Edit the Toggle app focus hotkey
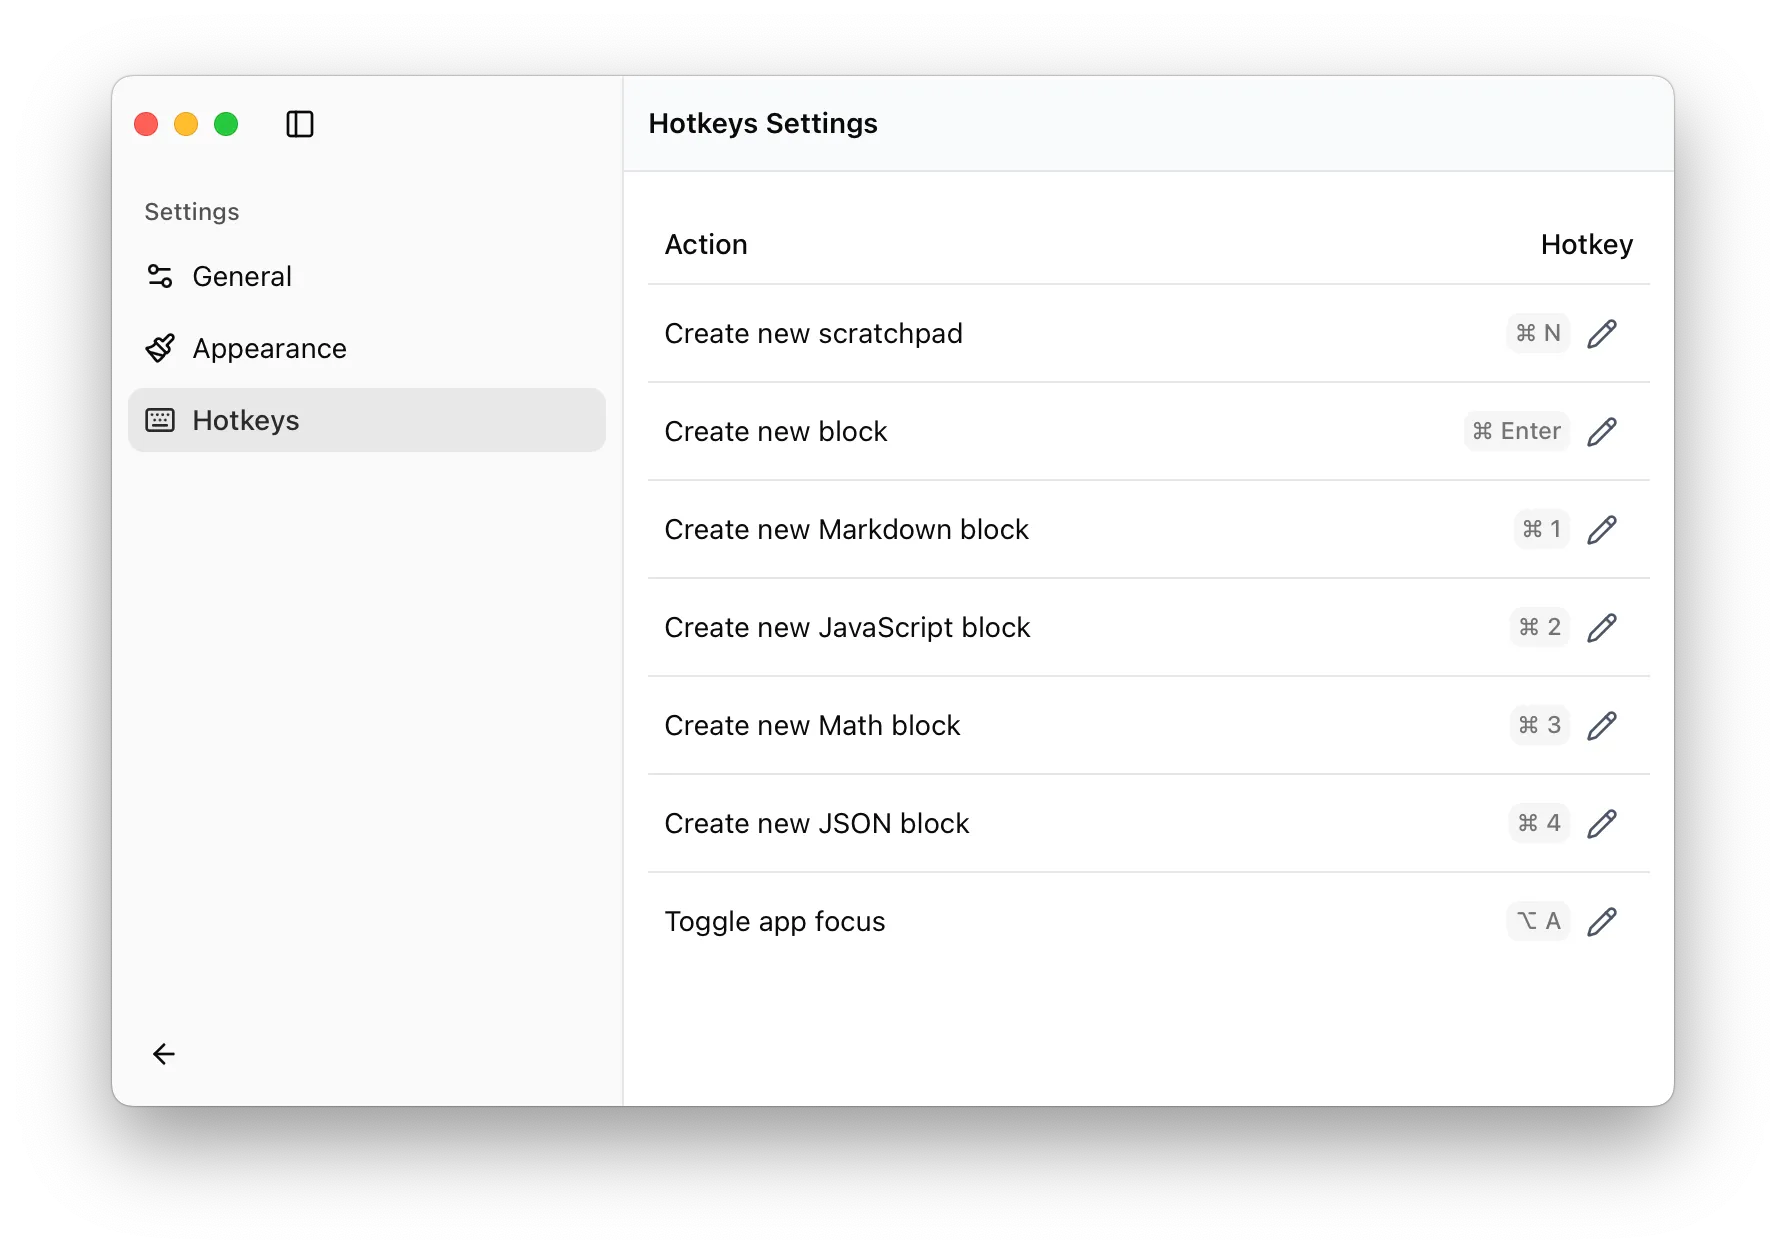1786x1254 pixels. pos(1601,922)
